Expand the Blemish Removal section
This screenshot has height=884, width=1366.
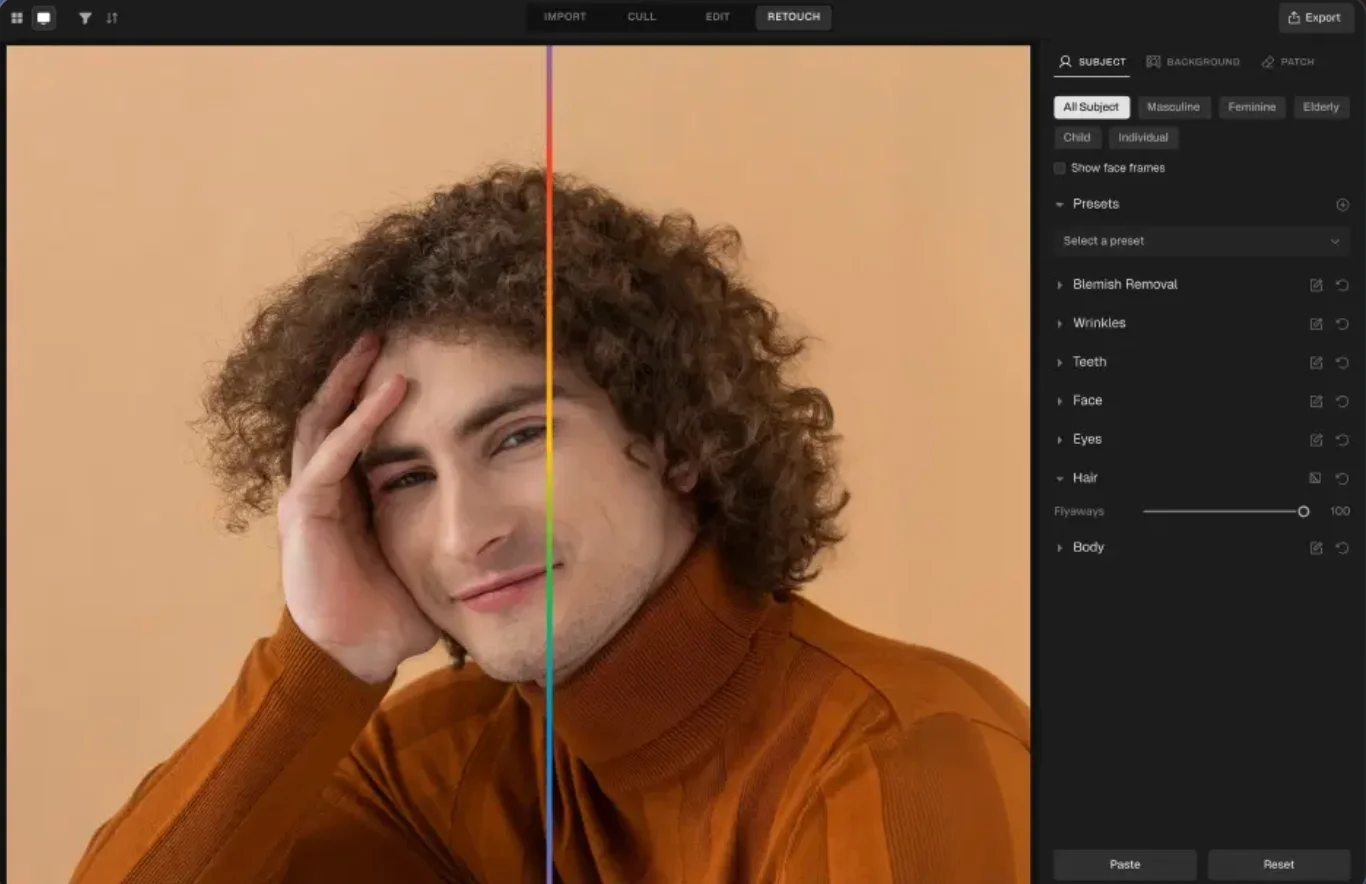coord(1059,285)
